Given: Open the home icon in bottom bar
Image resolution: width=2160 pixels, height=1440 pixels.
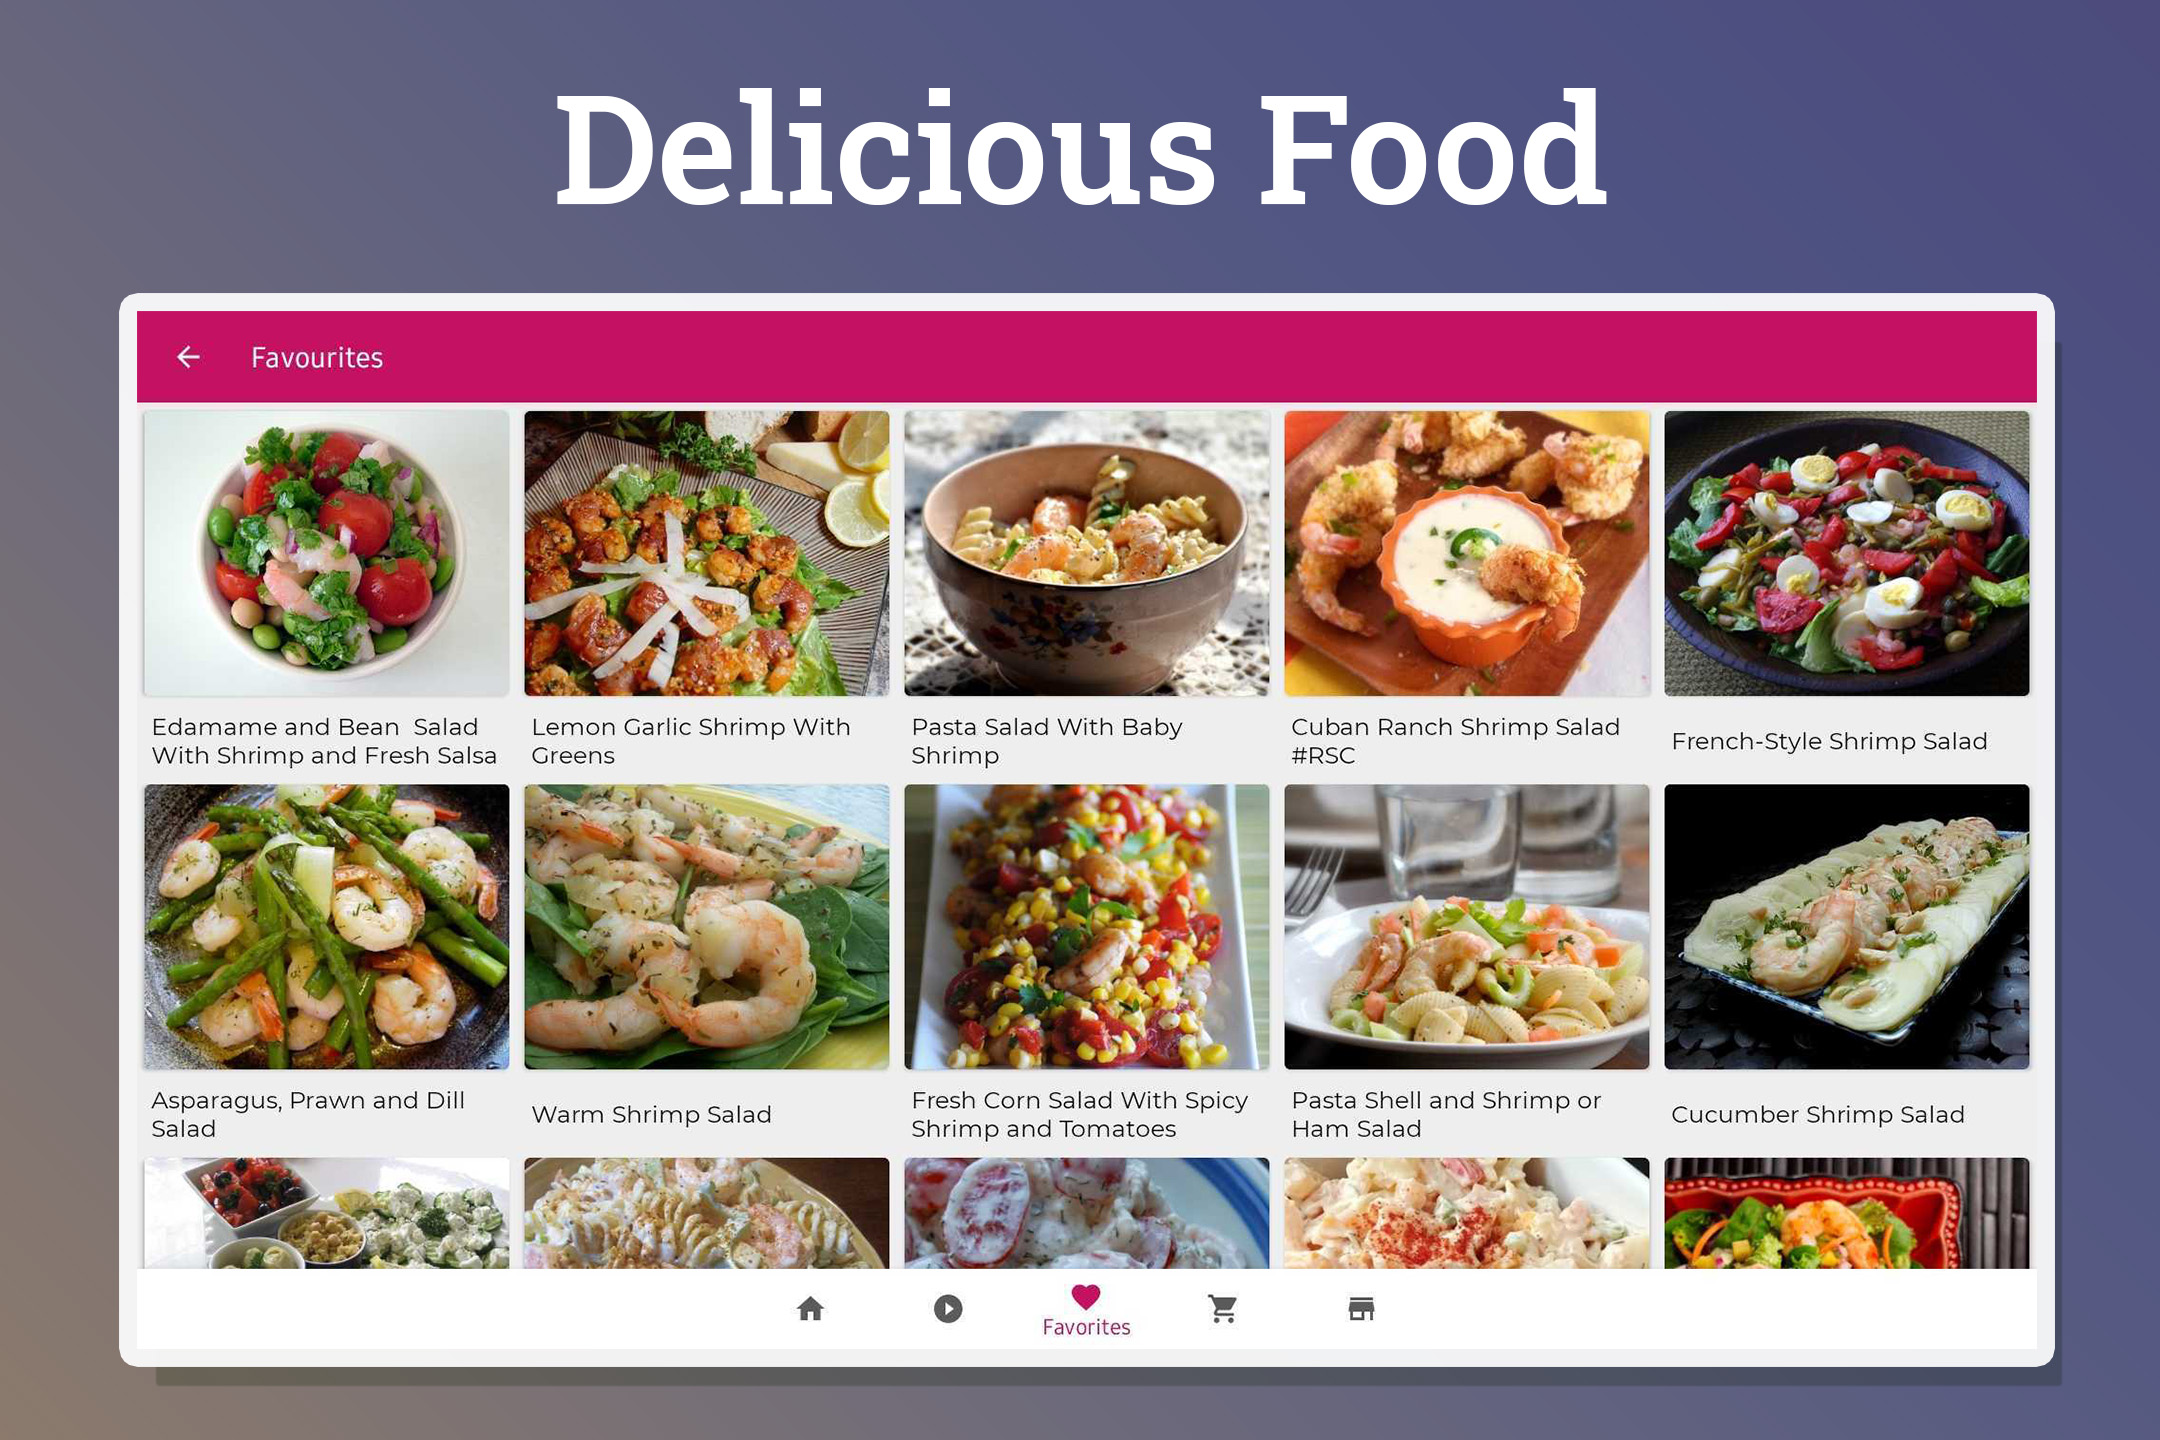Looking at the screenshot, I should [810, 1308].
